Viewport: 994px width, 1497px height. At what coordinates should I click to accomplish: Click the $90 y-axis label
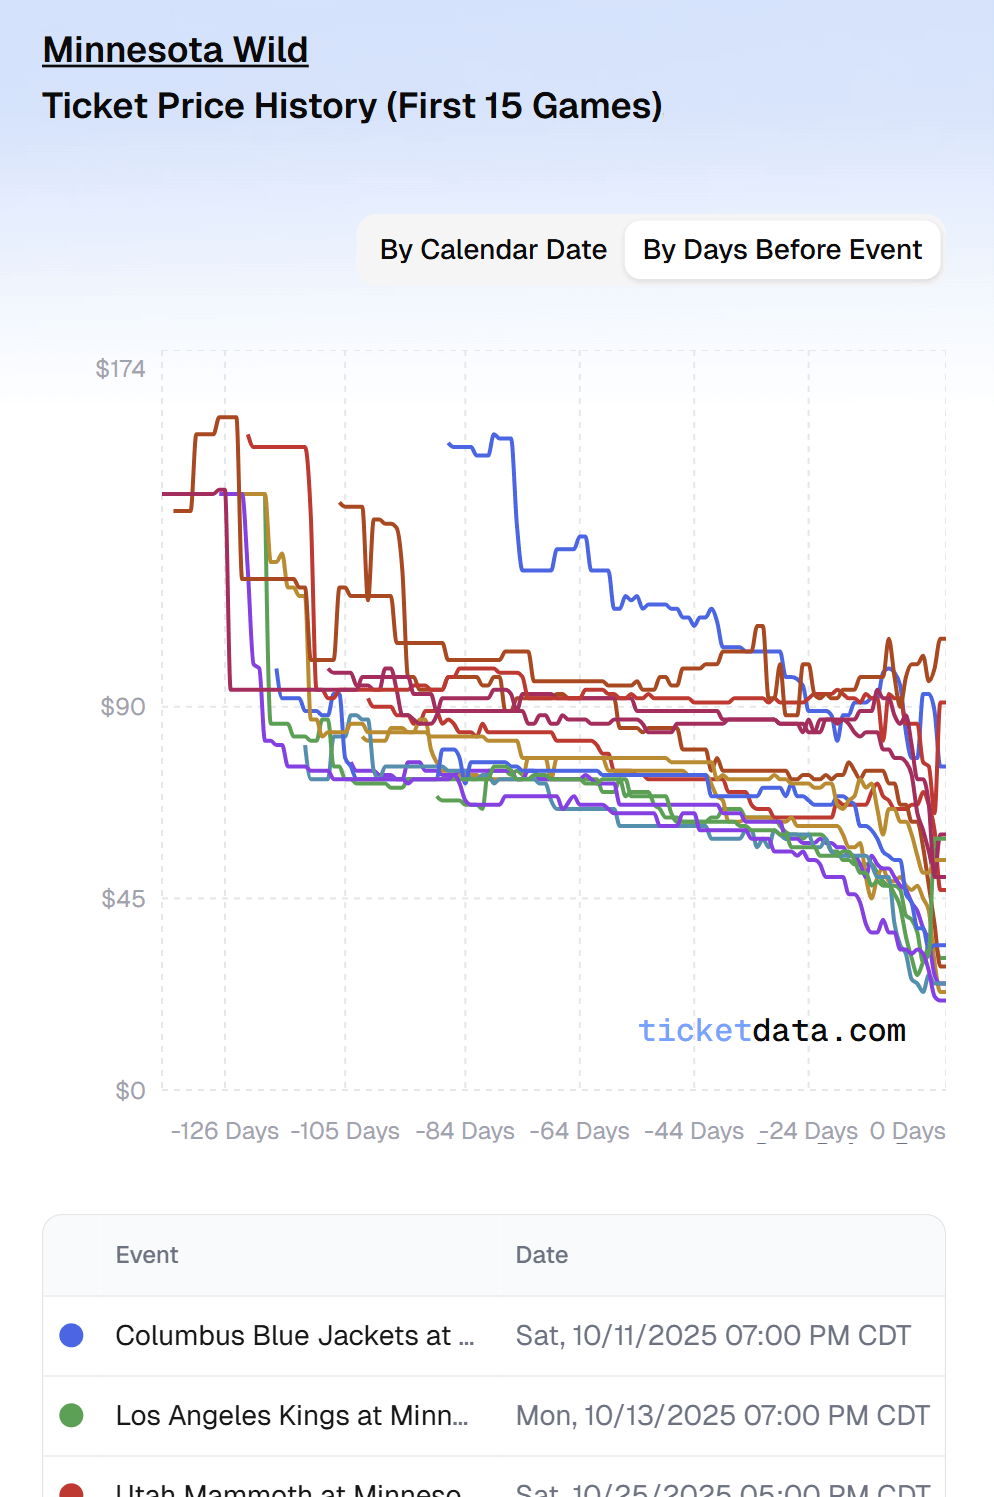122,707
